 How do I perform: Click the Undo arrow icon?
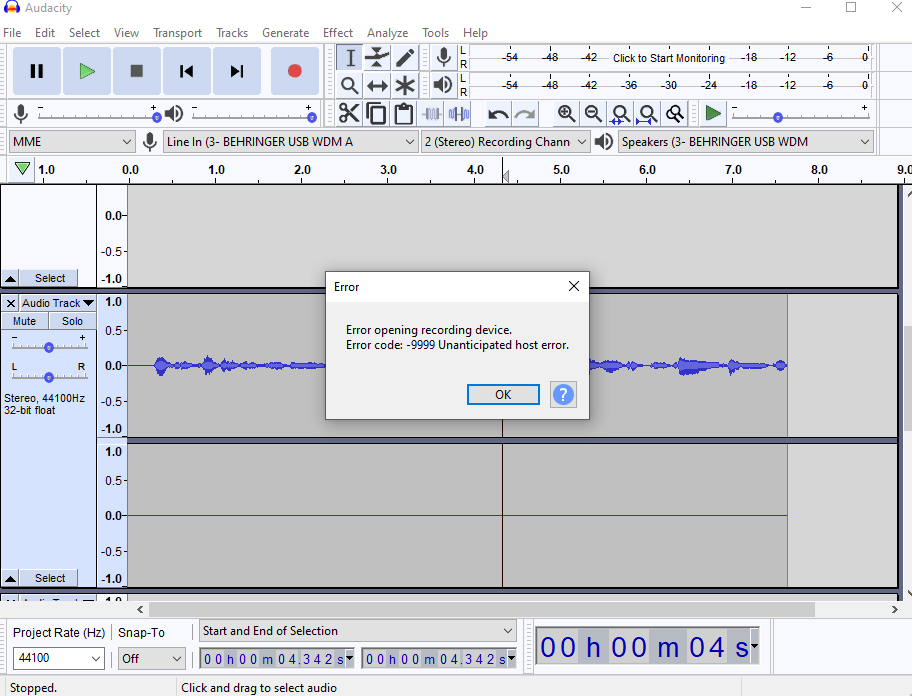click(x=497, y=113)
